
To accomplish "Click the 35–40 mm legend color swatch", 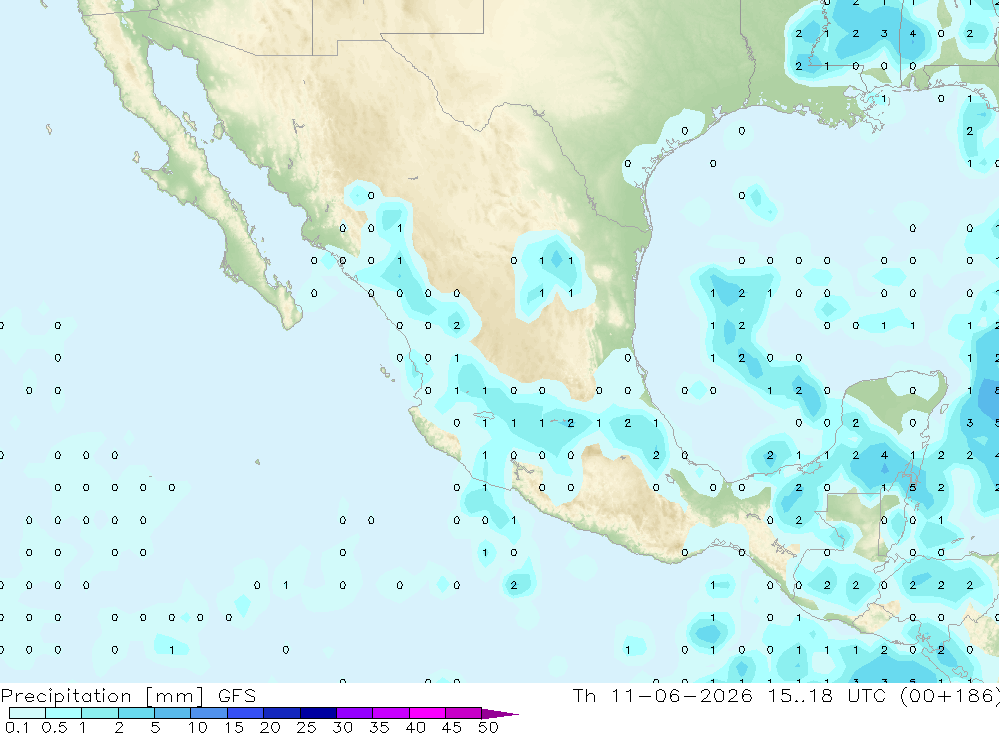I will coord(391,713).
